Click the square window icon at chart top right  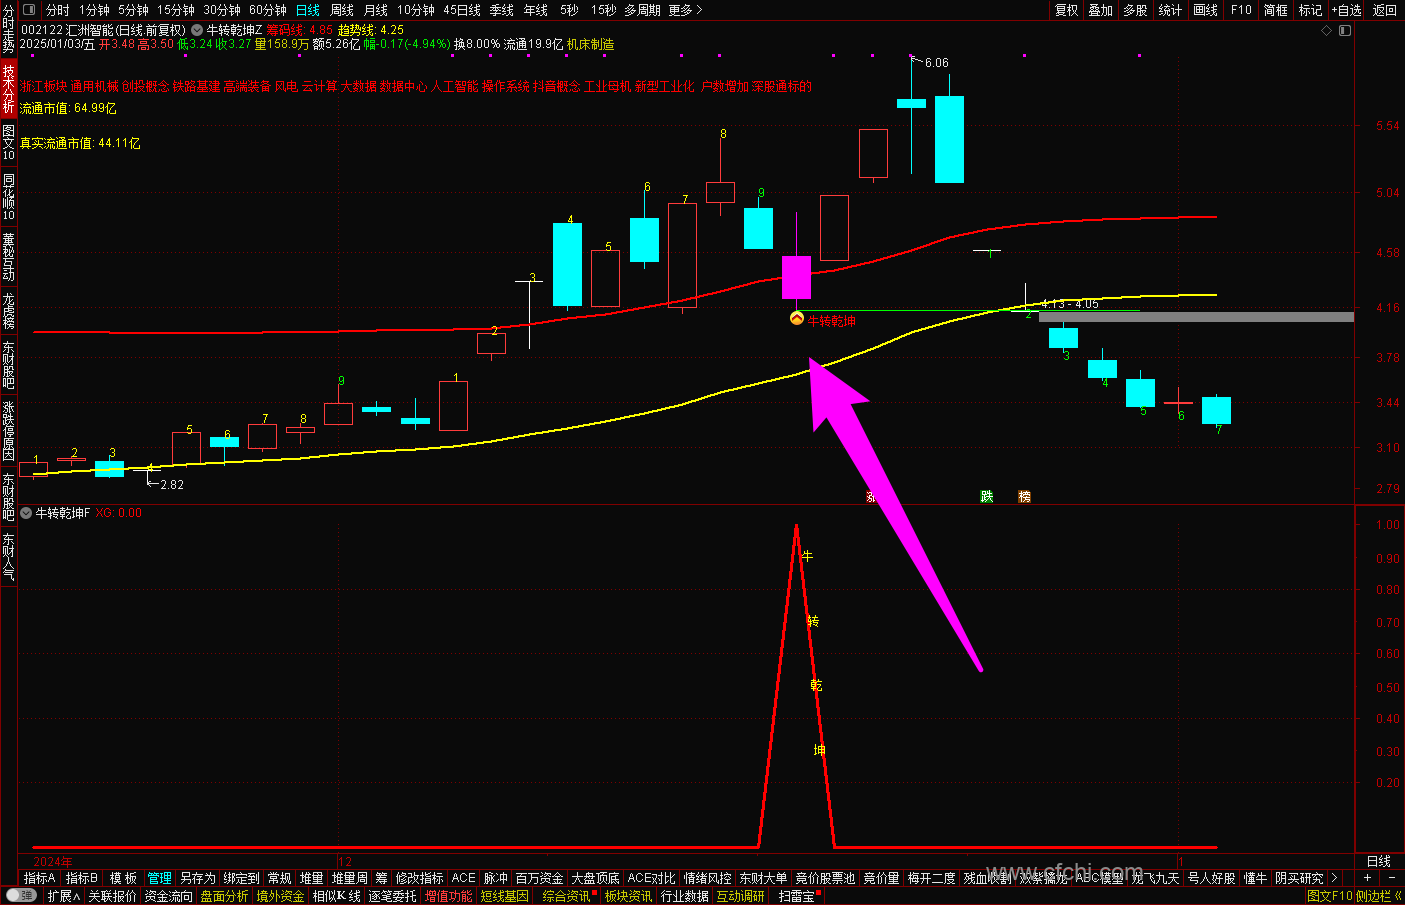click(1345, 31)
